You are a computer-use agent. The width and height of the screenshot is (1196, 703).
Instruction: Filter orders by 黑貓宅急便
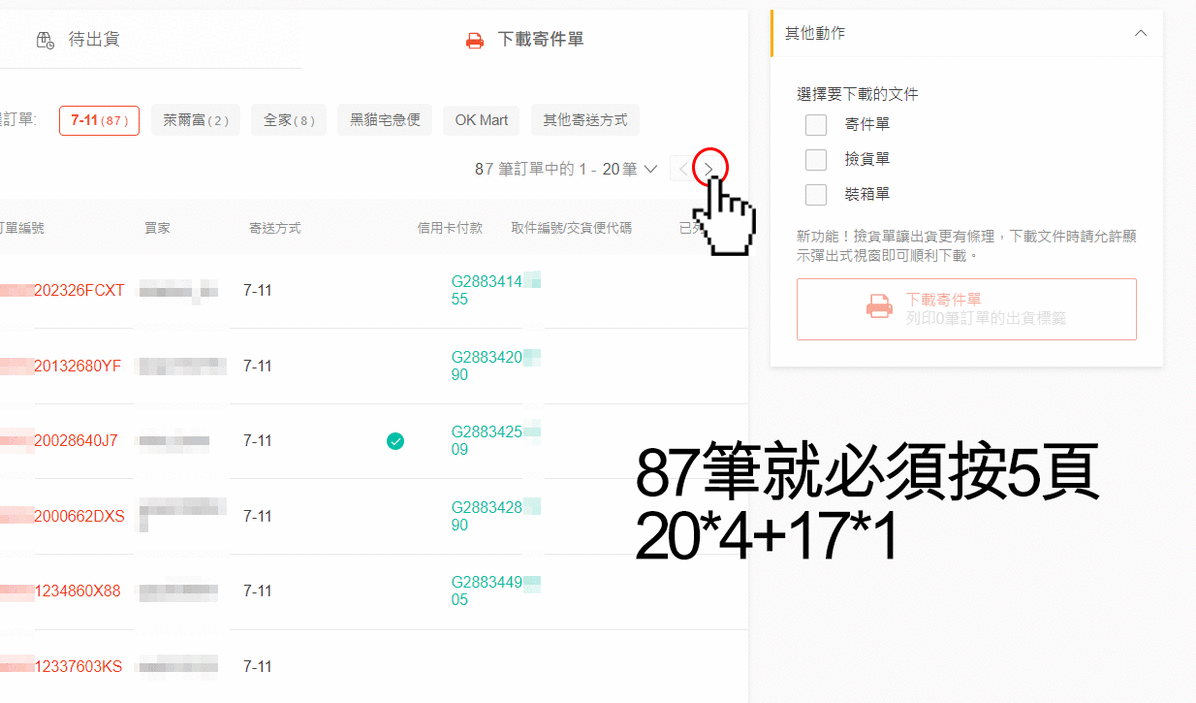pyautogui.click(x=384, y=120)
